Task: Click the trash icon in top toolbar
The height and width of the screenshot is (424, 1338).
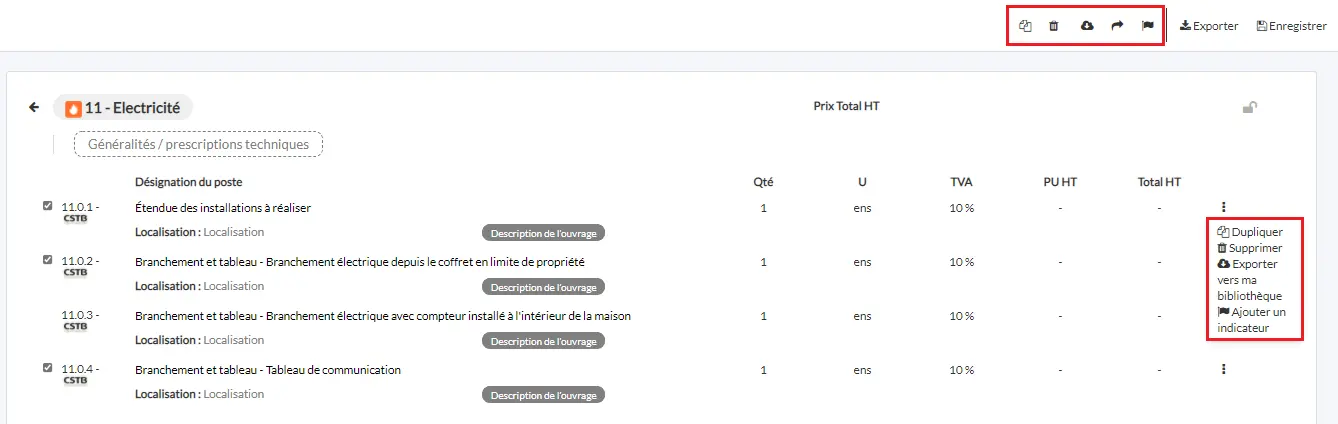Action: click(x=1053, y=26)
